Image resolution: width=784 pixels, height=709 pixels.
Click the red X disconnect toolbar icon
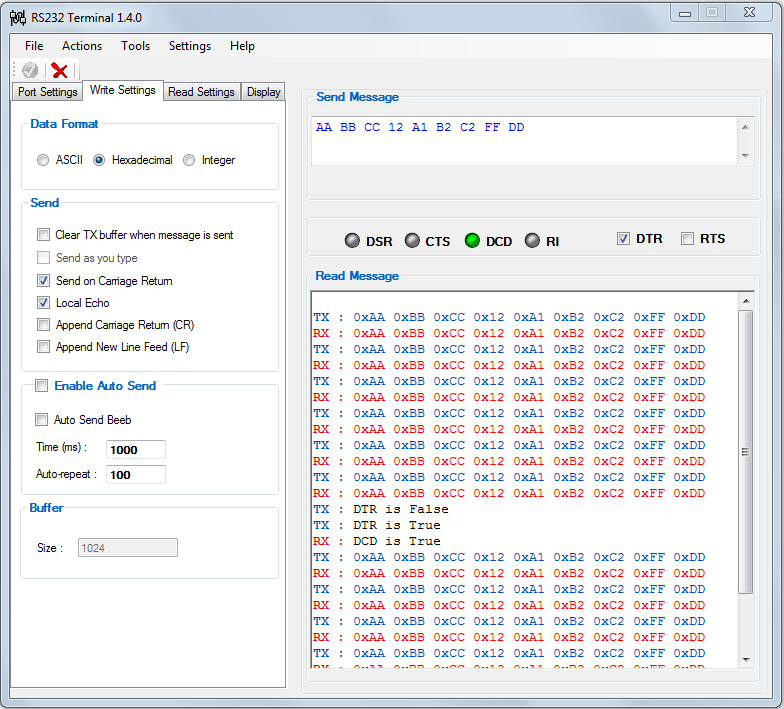[60, 70]
